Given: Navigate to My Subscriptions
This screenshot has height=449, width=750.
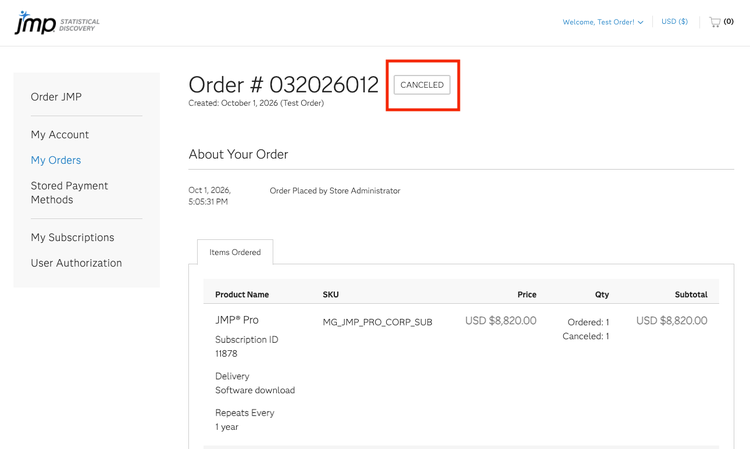Looking at the screenshot, I should click(x=72, y=237).
